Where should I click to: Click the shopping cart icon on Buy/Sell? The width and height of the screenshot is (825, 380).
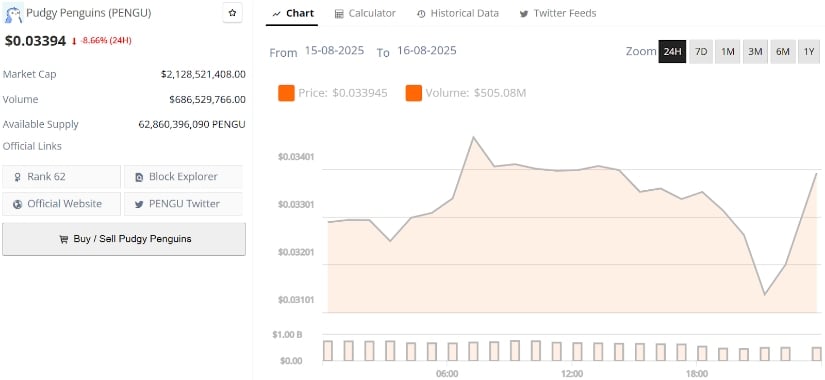coord(64,239)
